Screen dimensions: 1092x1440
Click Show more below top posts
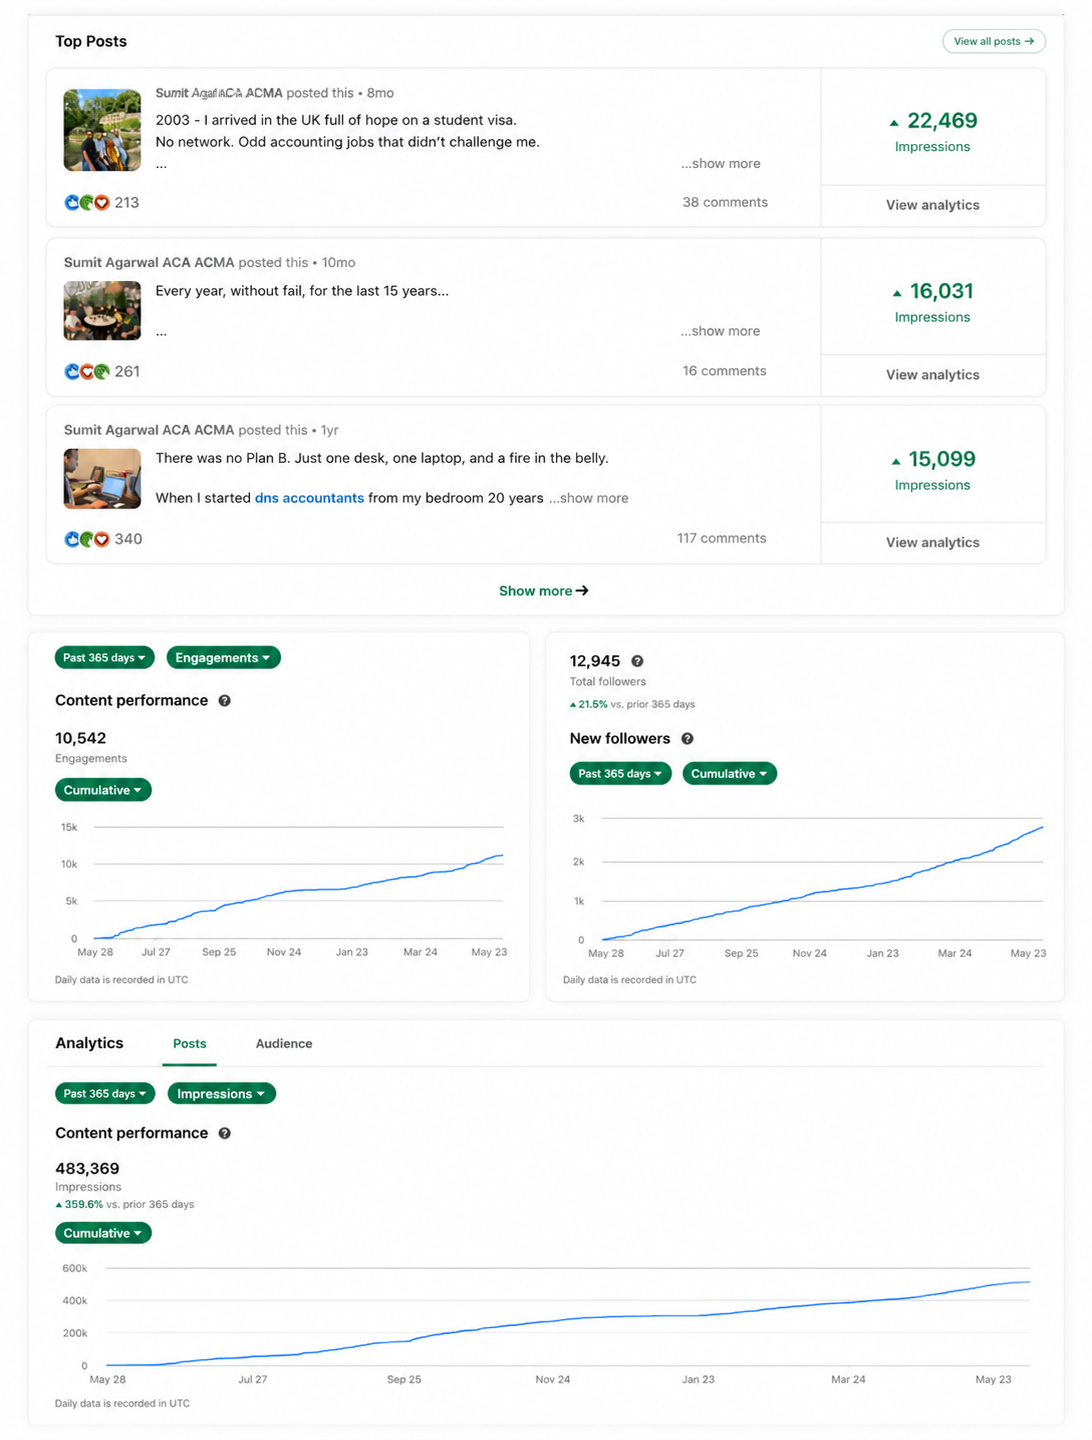tap(544, 591)
